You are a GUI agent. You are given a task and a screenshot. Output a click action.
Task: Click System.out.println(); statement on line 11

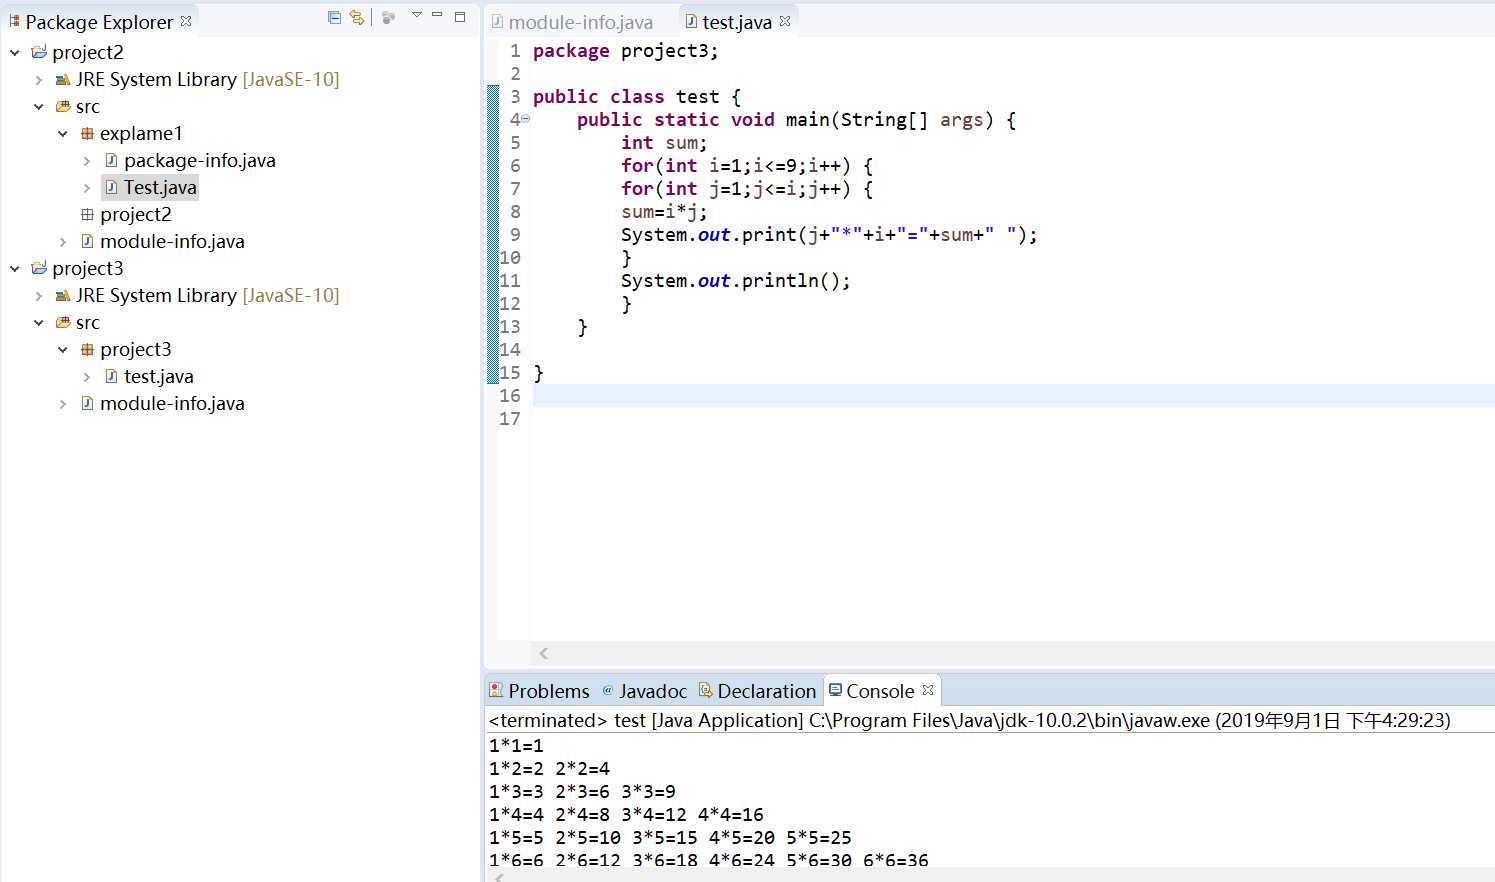tap(735, 281)
